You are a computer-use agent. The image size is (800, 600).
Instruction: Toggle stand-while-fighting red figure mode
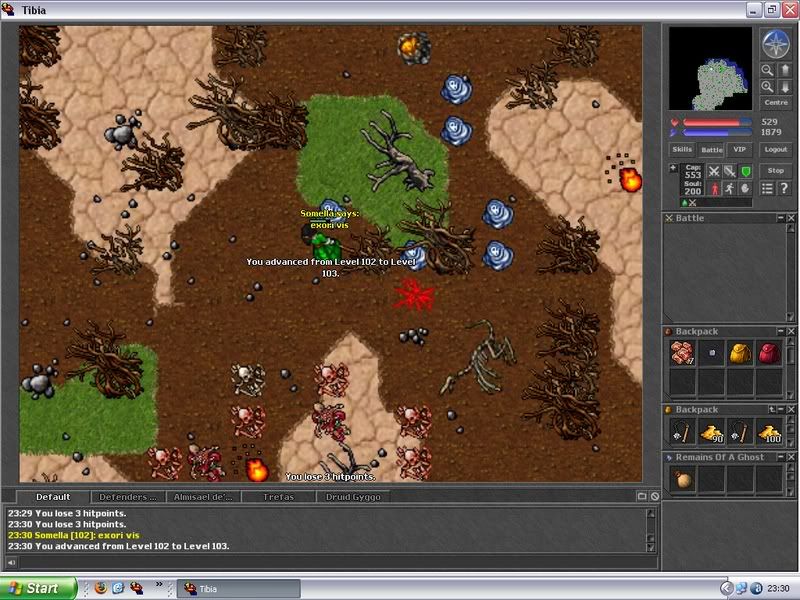[x=714, y=189]
